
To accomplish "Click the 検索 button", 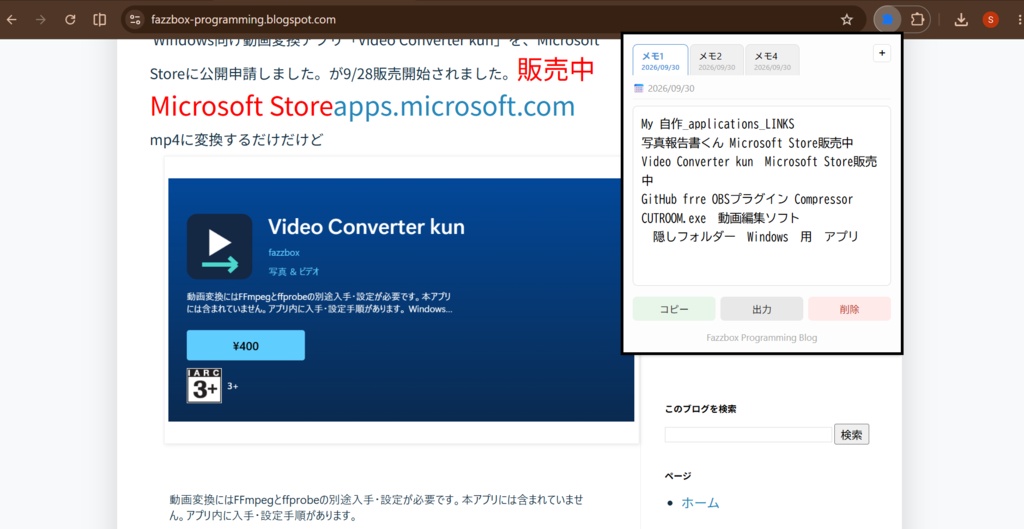I will (852, 434).
